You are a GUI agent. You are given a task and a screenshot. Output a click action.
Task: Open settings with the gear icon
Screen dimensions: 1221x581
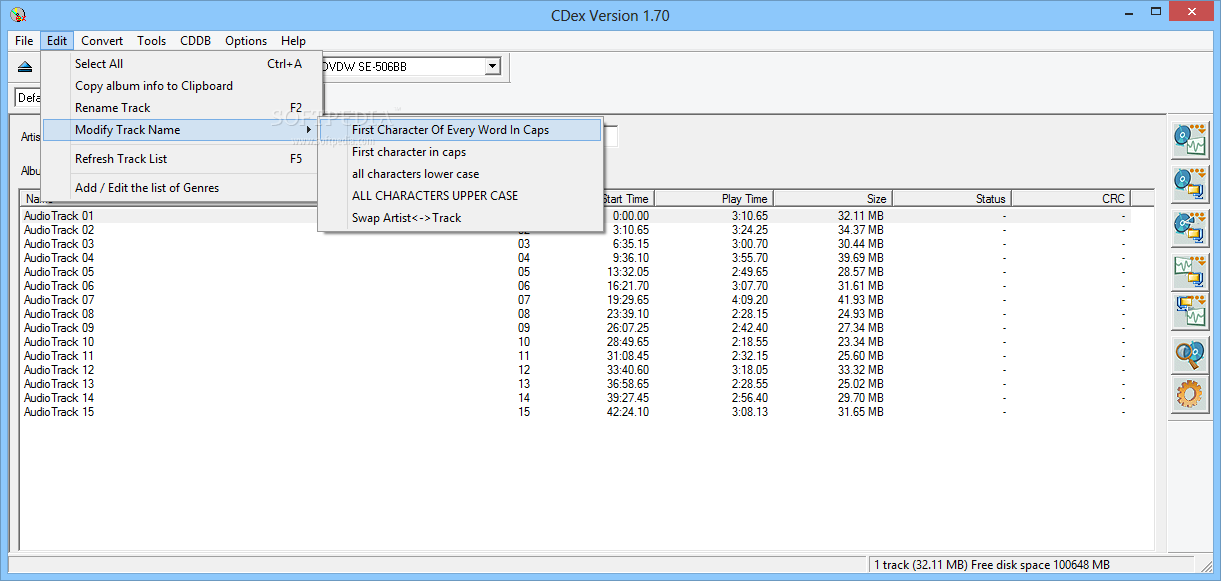(x=1190, y=394)
